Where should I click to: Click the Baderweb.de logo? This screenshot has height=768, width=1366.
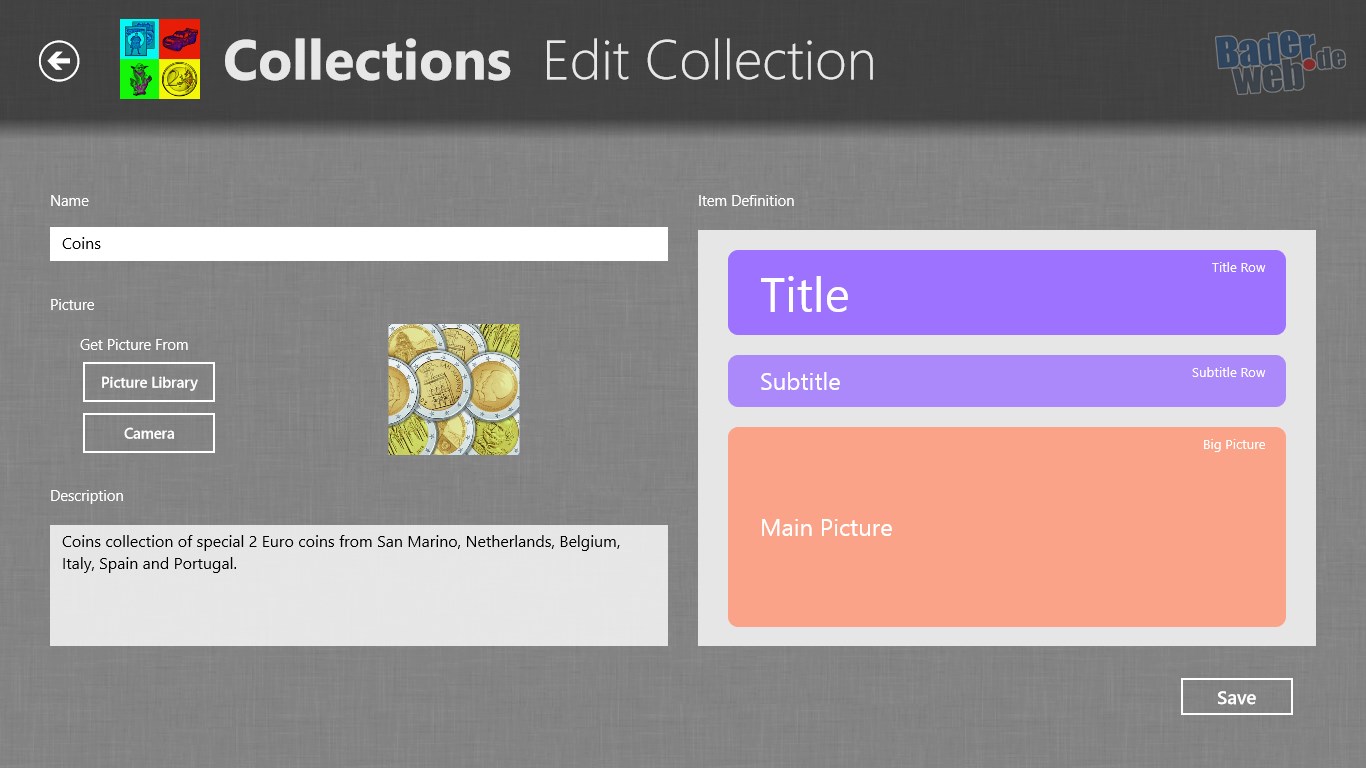[1279, 62]
